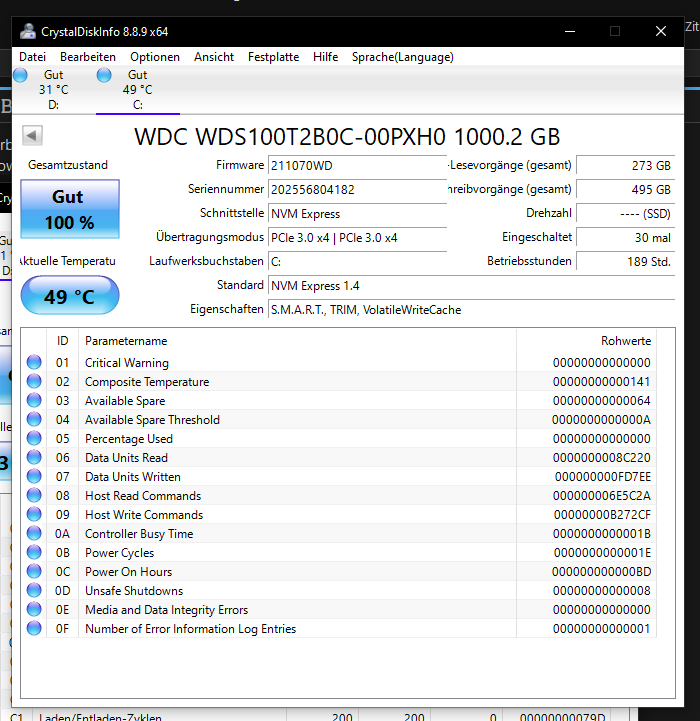Open the Optionen menu
This screenshot has height=721, width=700.
pos(155,57)
